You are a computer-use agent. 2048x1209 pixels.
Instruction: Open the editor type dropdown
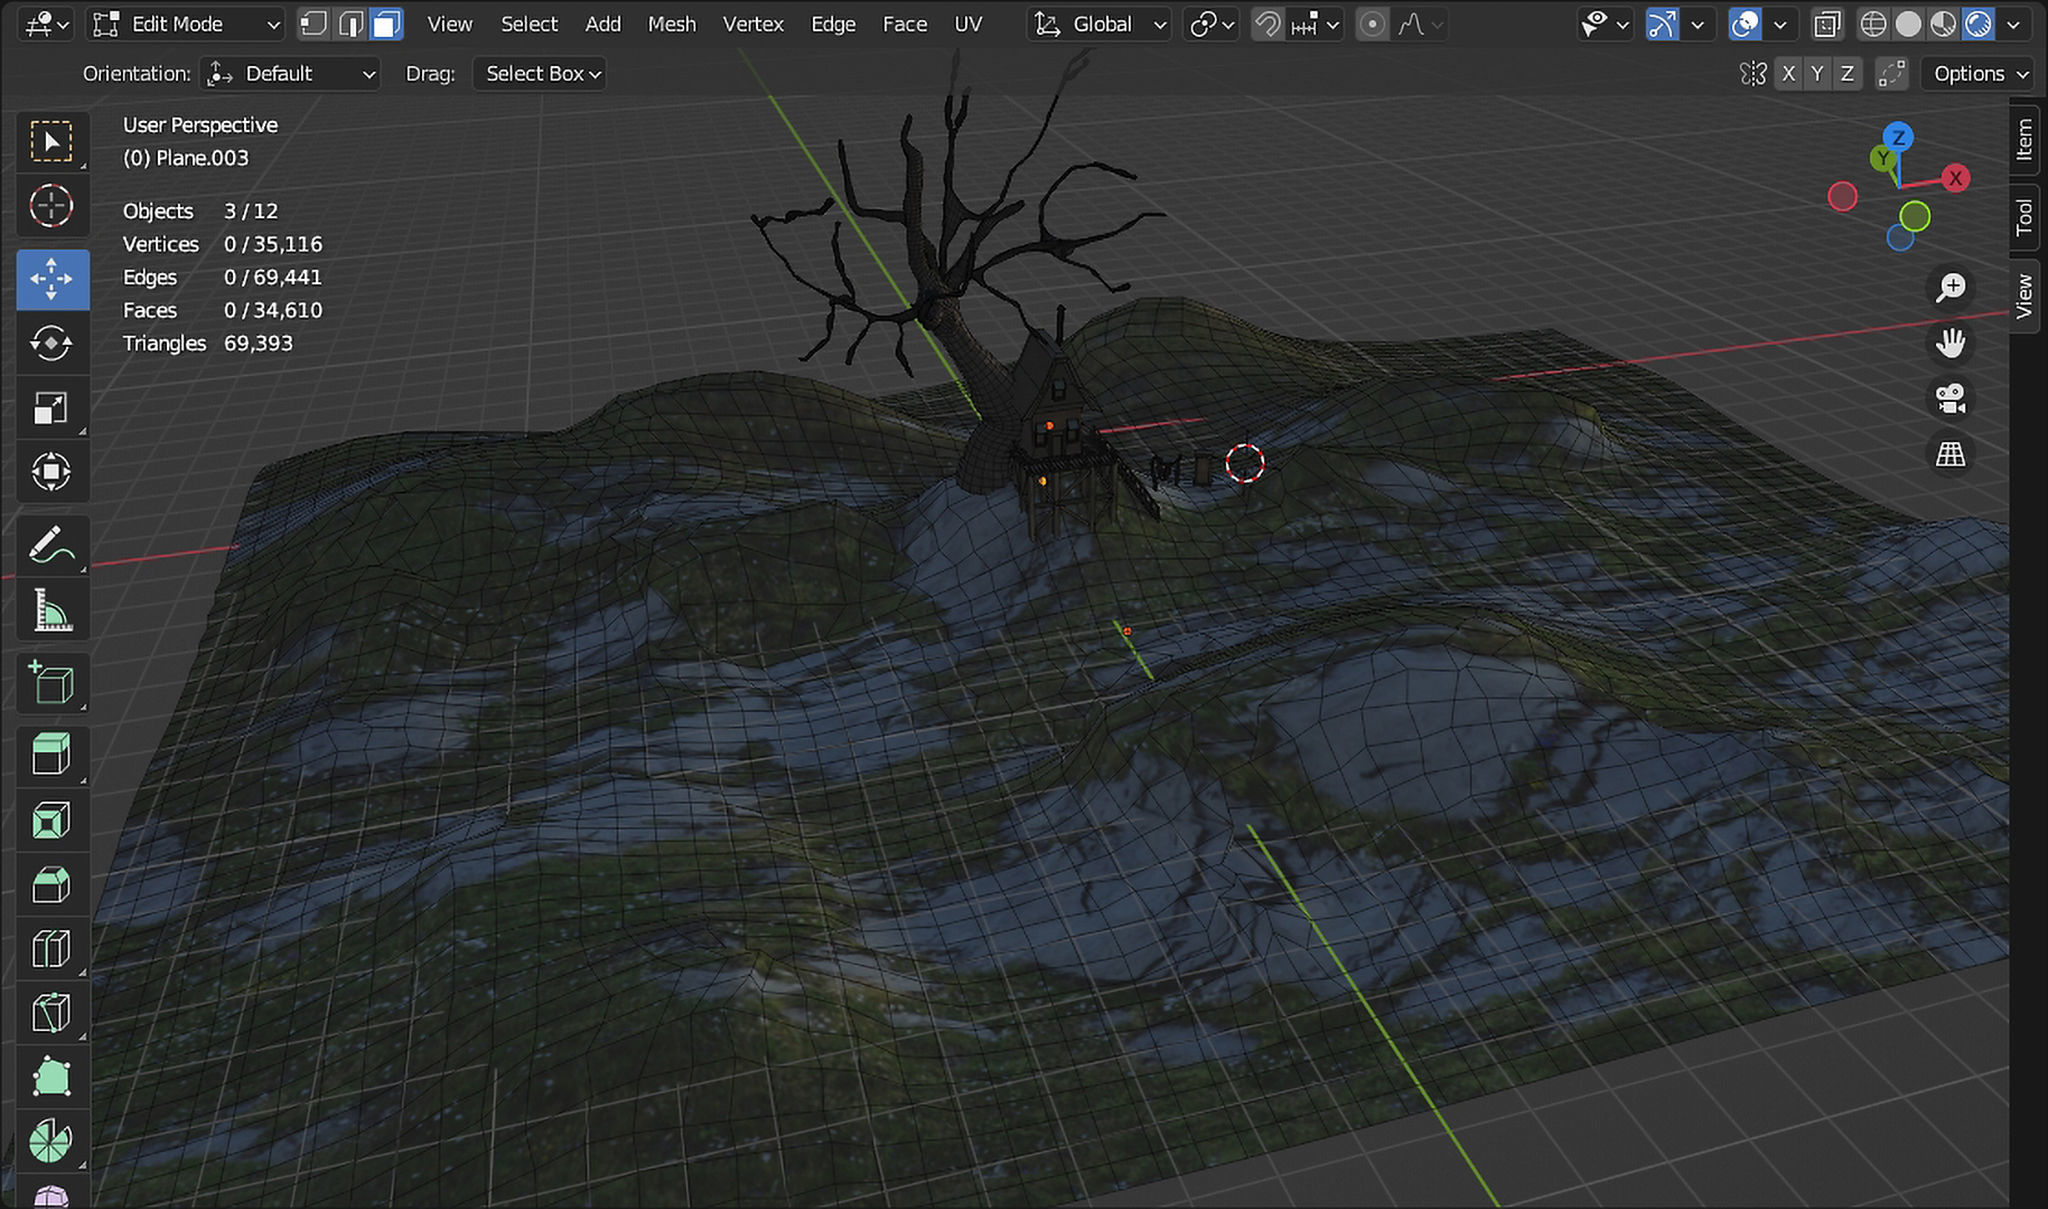point(46,24)
